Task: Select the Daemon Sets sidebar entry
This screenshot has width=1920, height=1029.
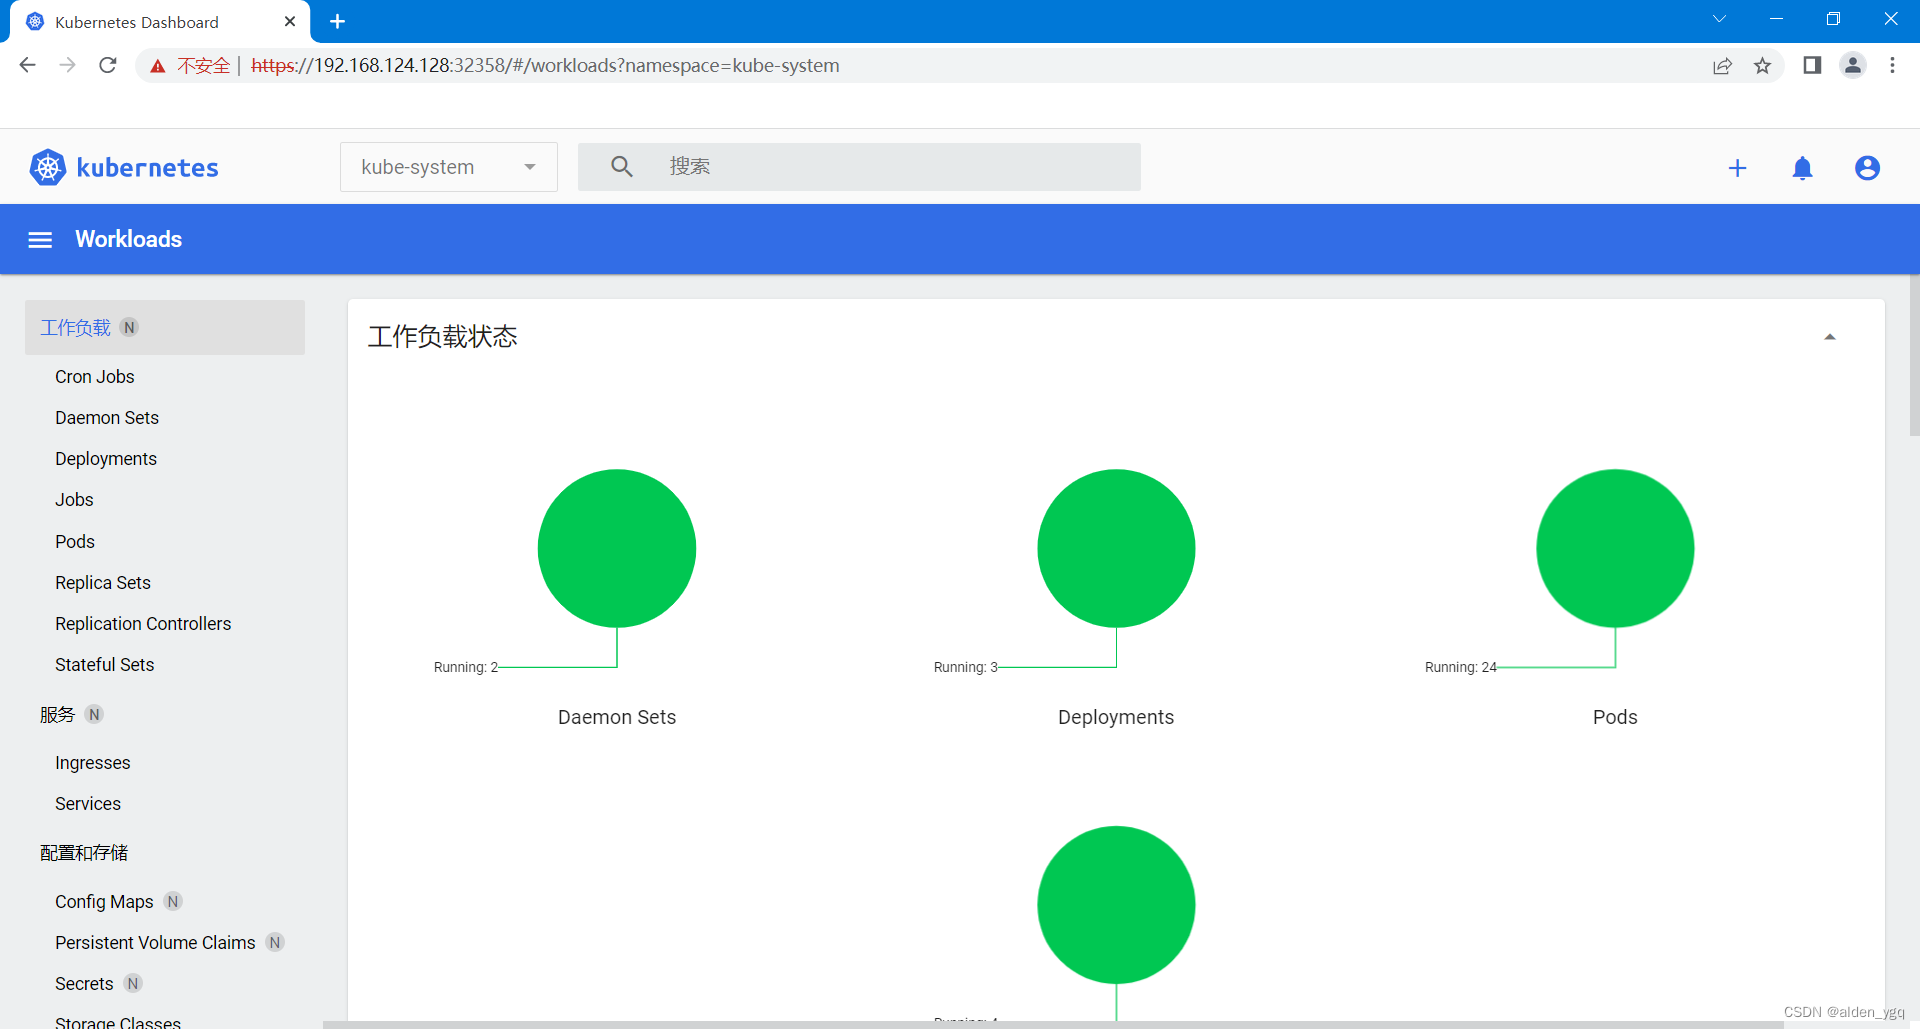Action: pos(107,417)
